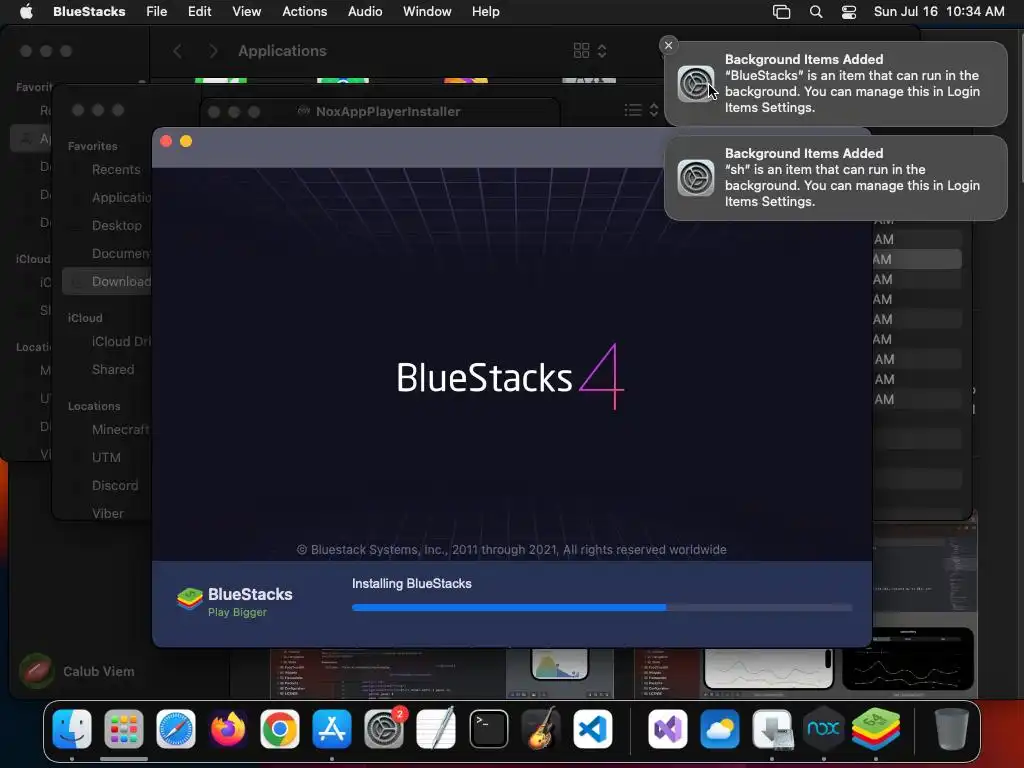
Task: Open the Window menu
Action: click(x=427, y=12)
